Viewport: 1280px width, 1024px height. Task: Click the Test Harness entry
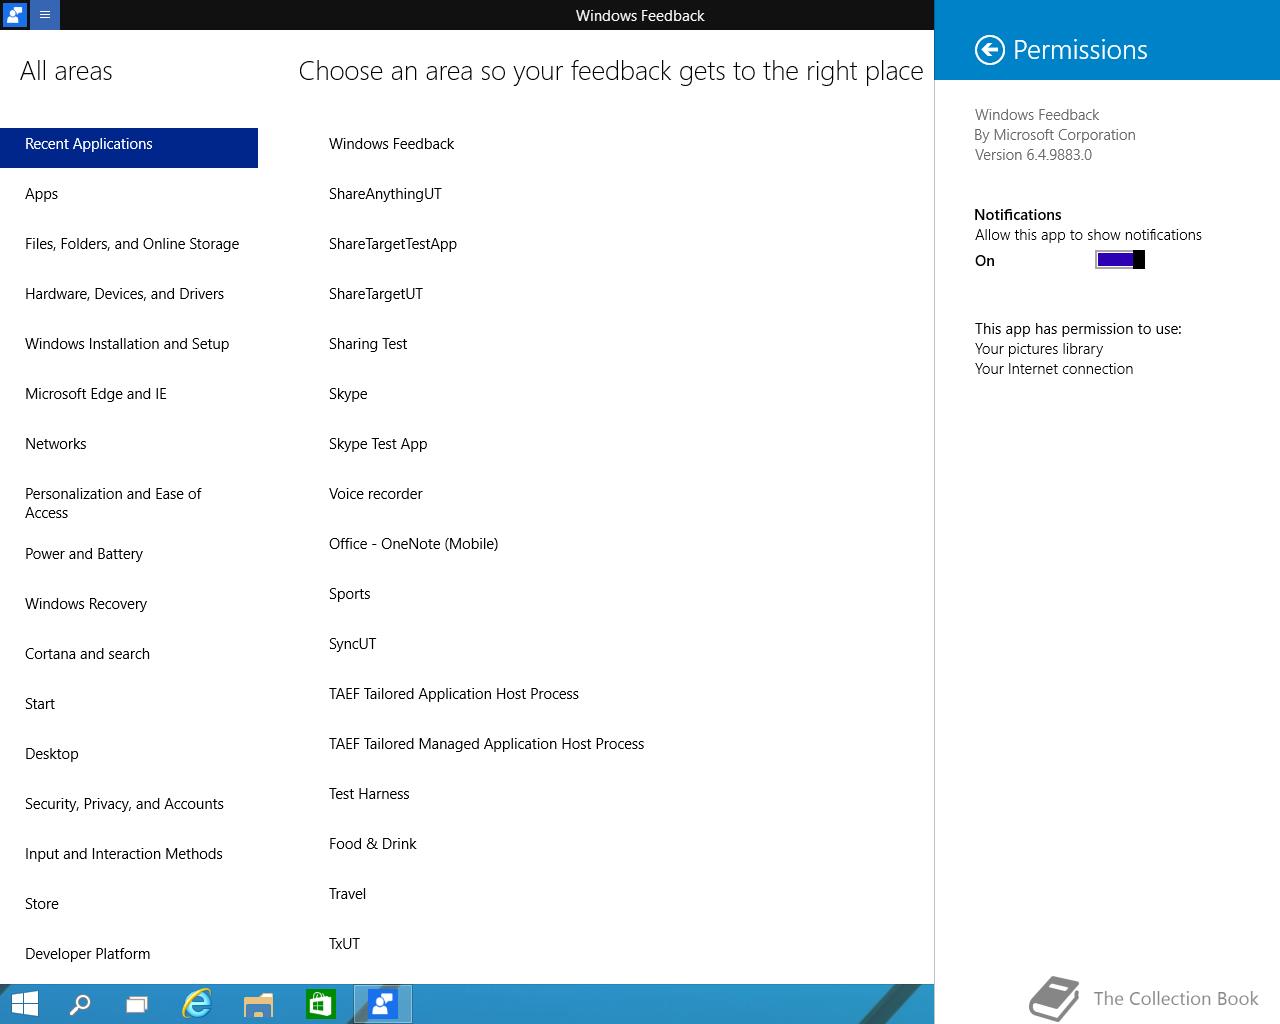(369, 794)
